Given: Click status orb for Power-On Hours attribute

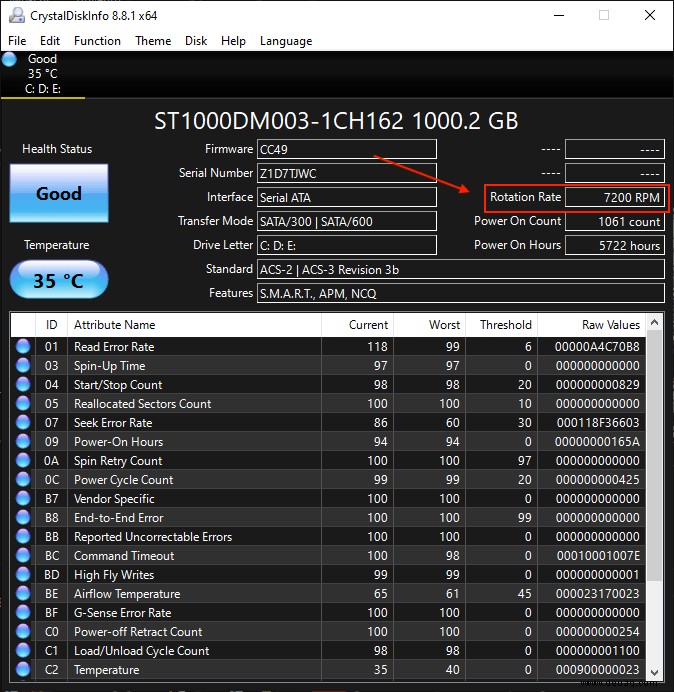Looking at the screenshot, I should [x=23, y=441].
